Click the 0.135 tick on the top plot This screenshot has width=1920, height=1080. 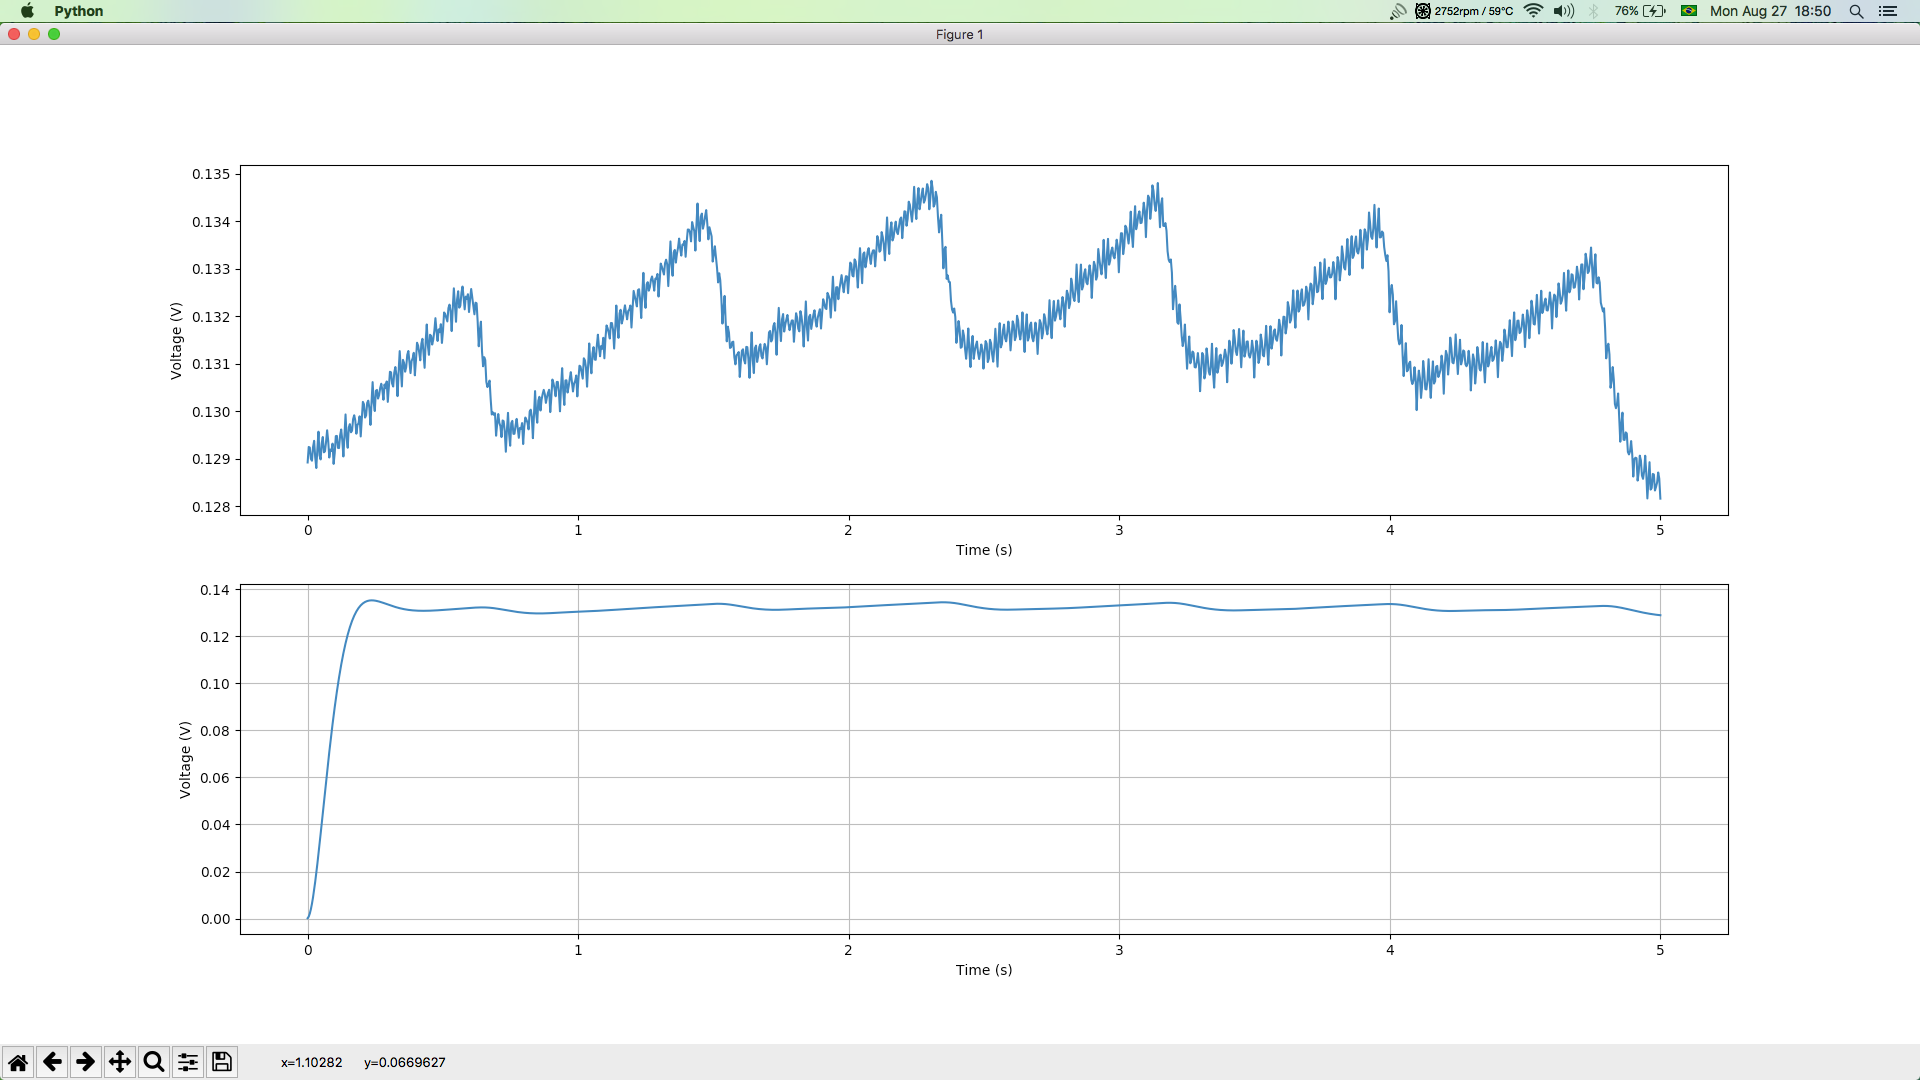211,174
